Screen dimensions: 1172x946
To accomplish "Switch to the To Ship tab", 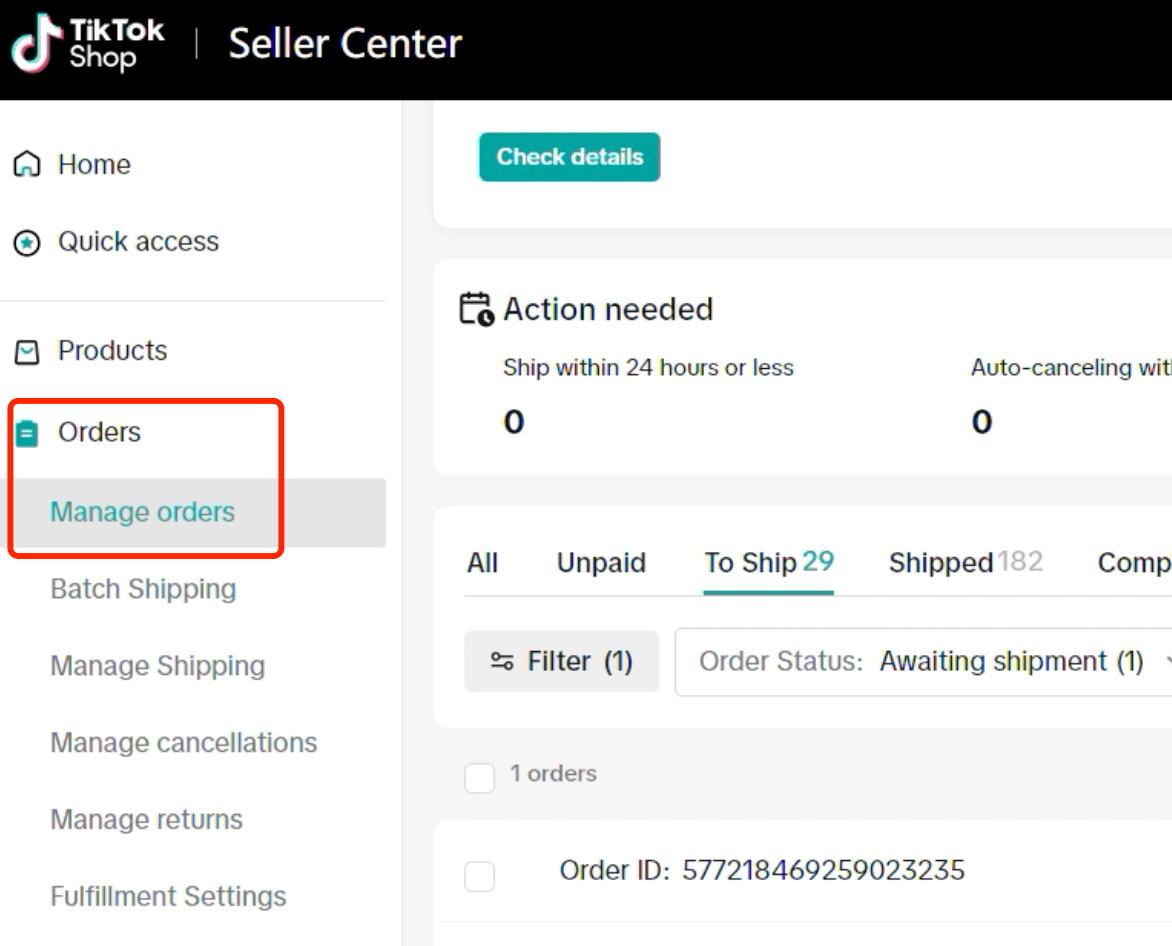I will [x=768, y=562].
